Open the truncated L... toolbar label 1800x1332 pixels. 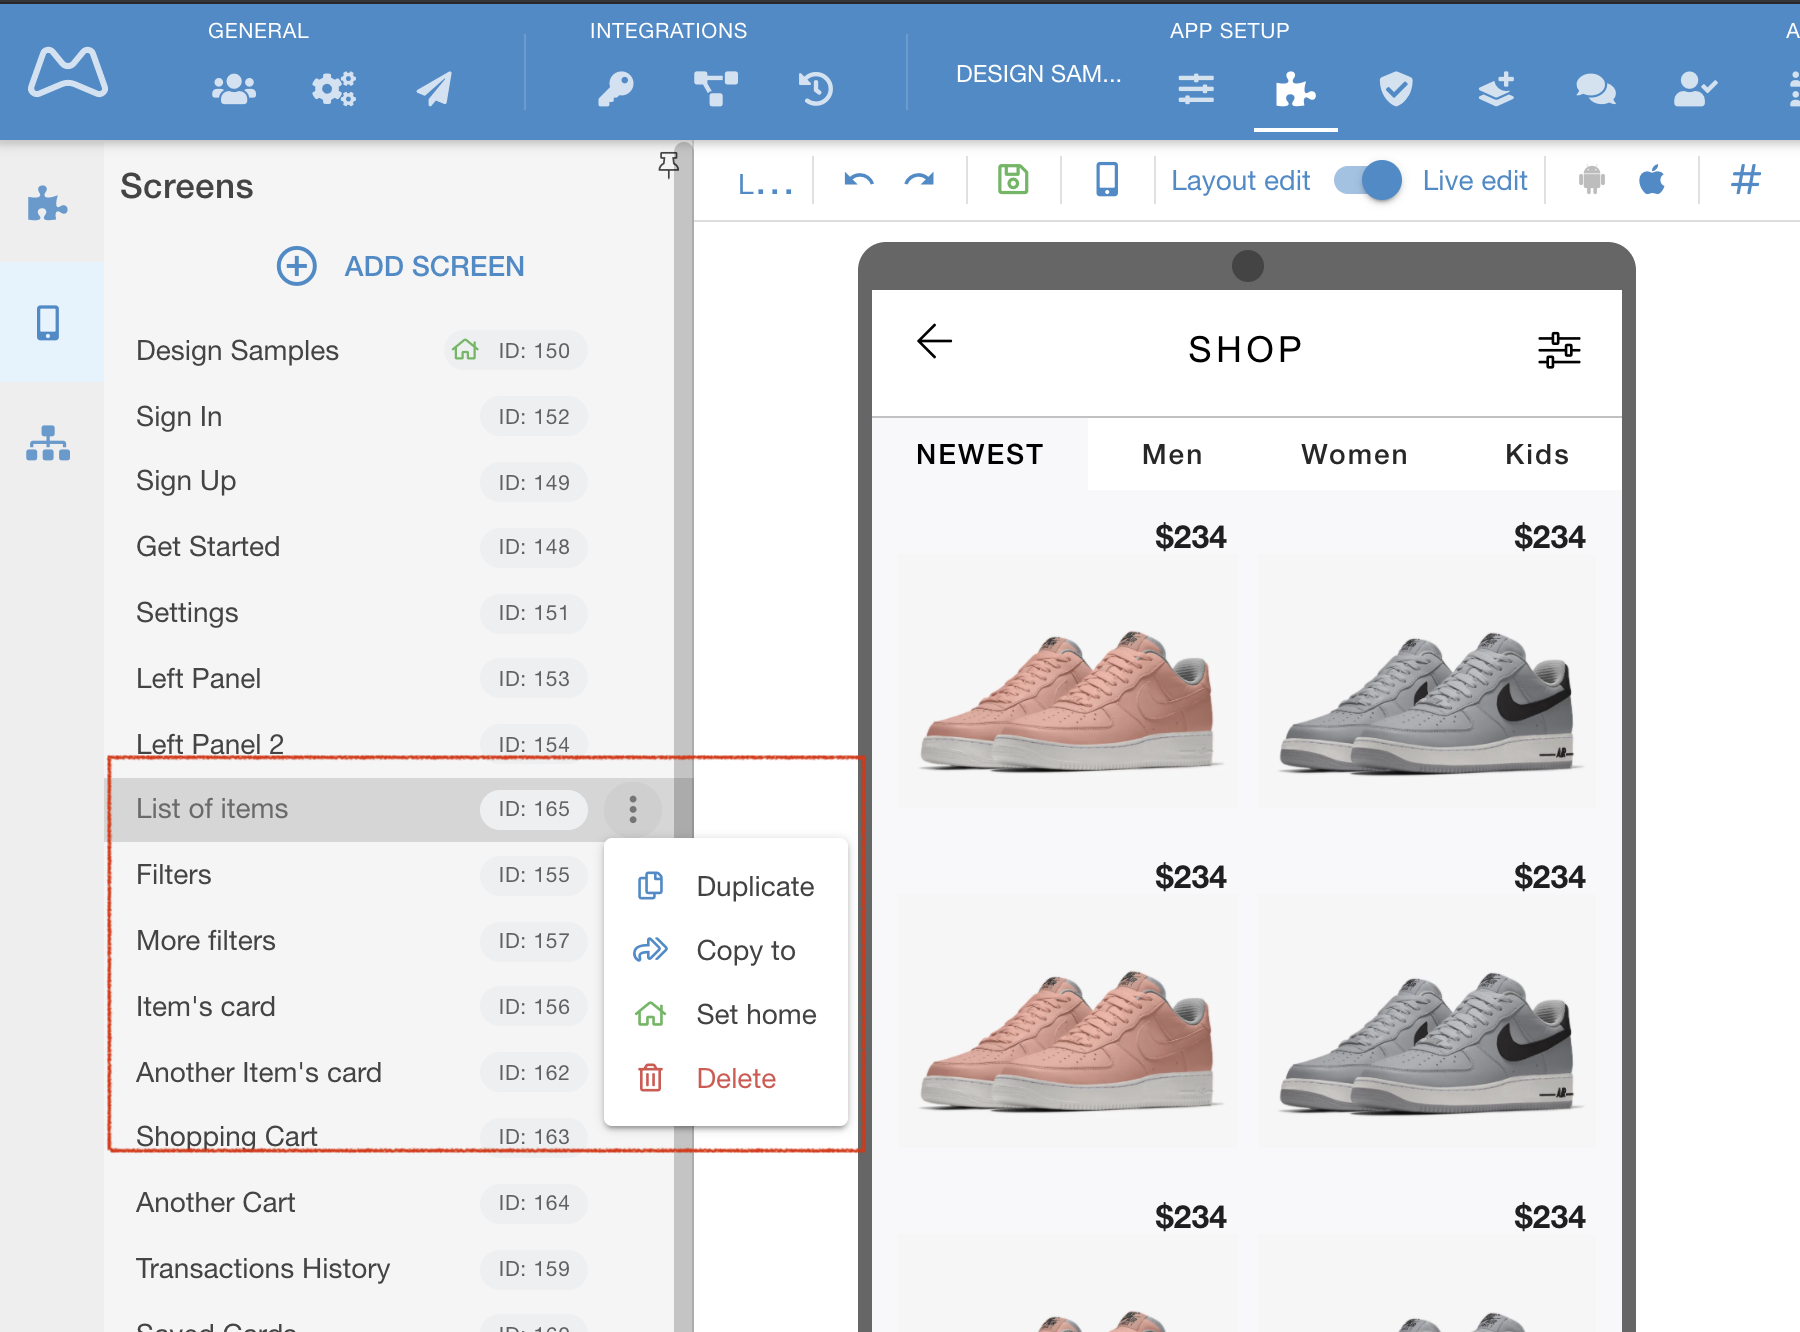click(765, 184)
